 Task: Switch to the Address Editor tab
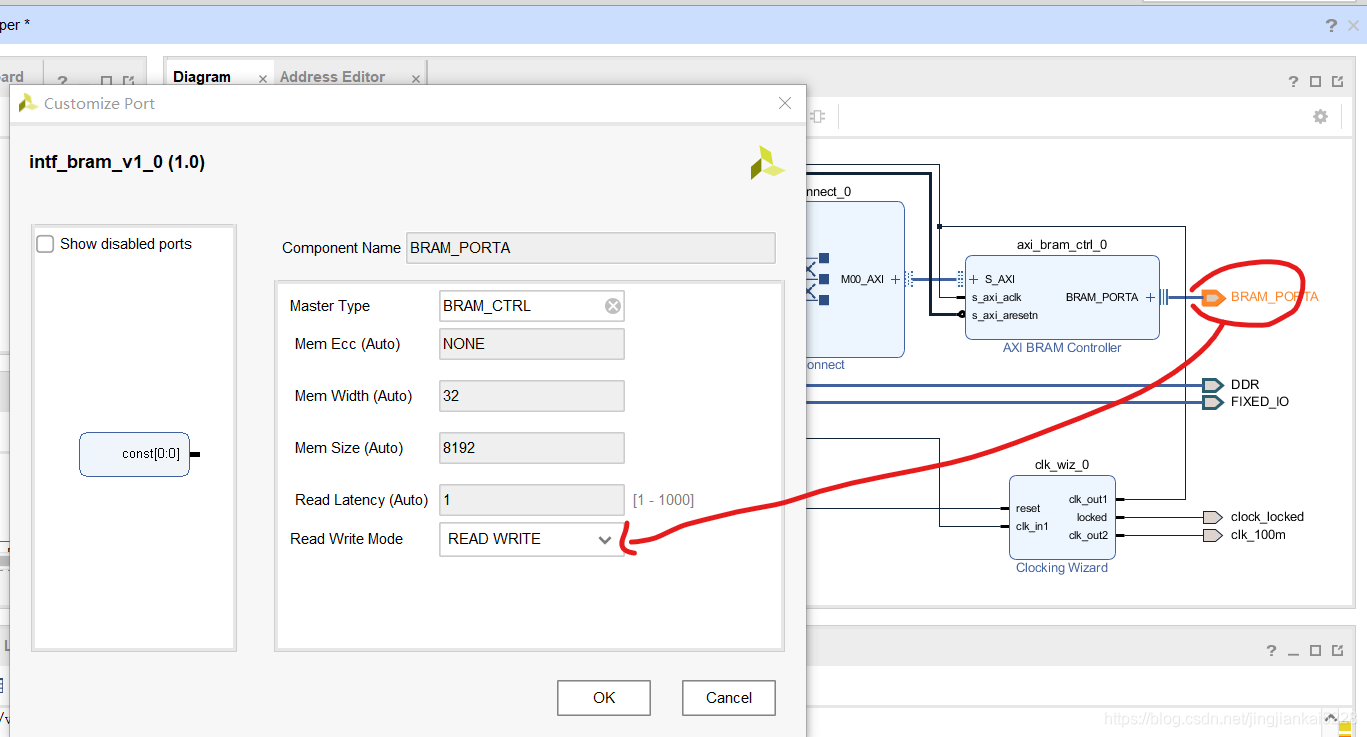click(x=332, y=77)
